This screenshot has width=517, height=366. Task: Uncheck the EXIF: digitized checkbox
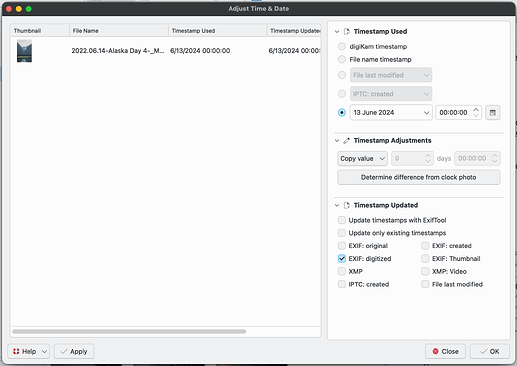pos(342,258)
